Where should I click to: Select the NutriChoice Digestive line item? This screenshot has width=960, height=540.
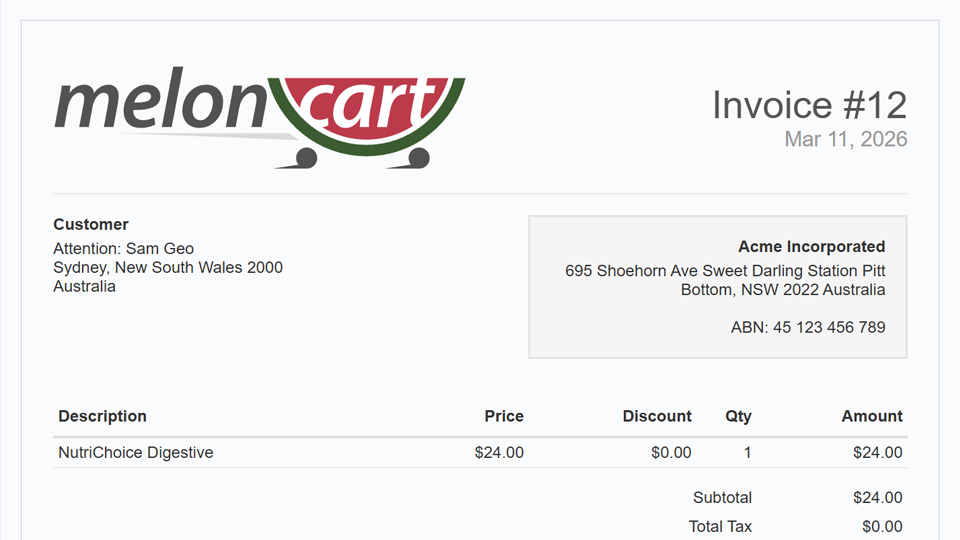(x=135, y=453)
